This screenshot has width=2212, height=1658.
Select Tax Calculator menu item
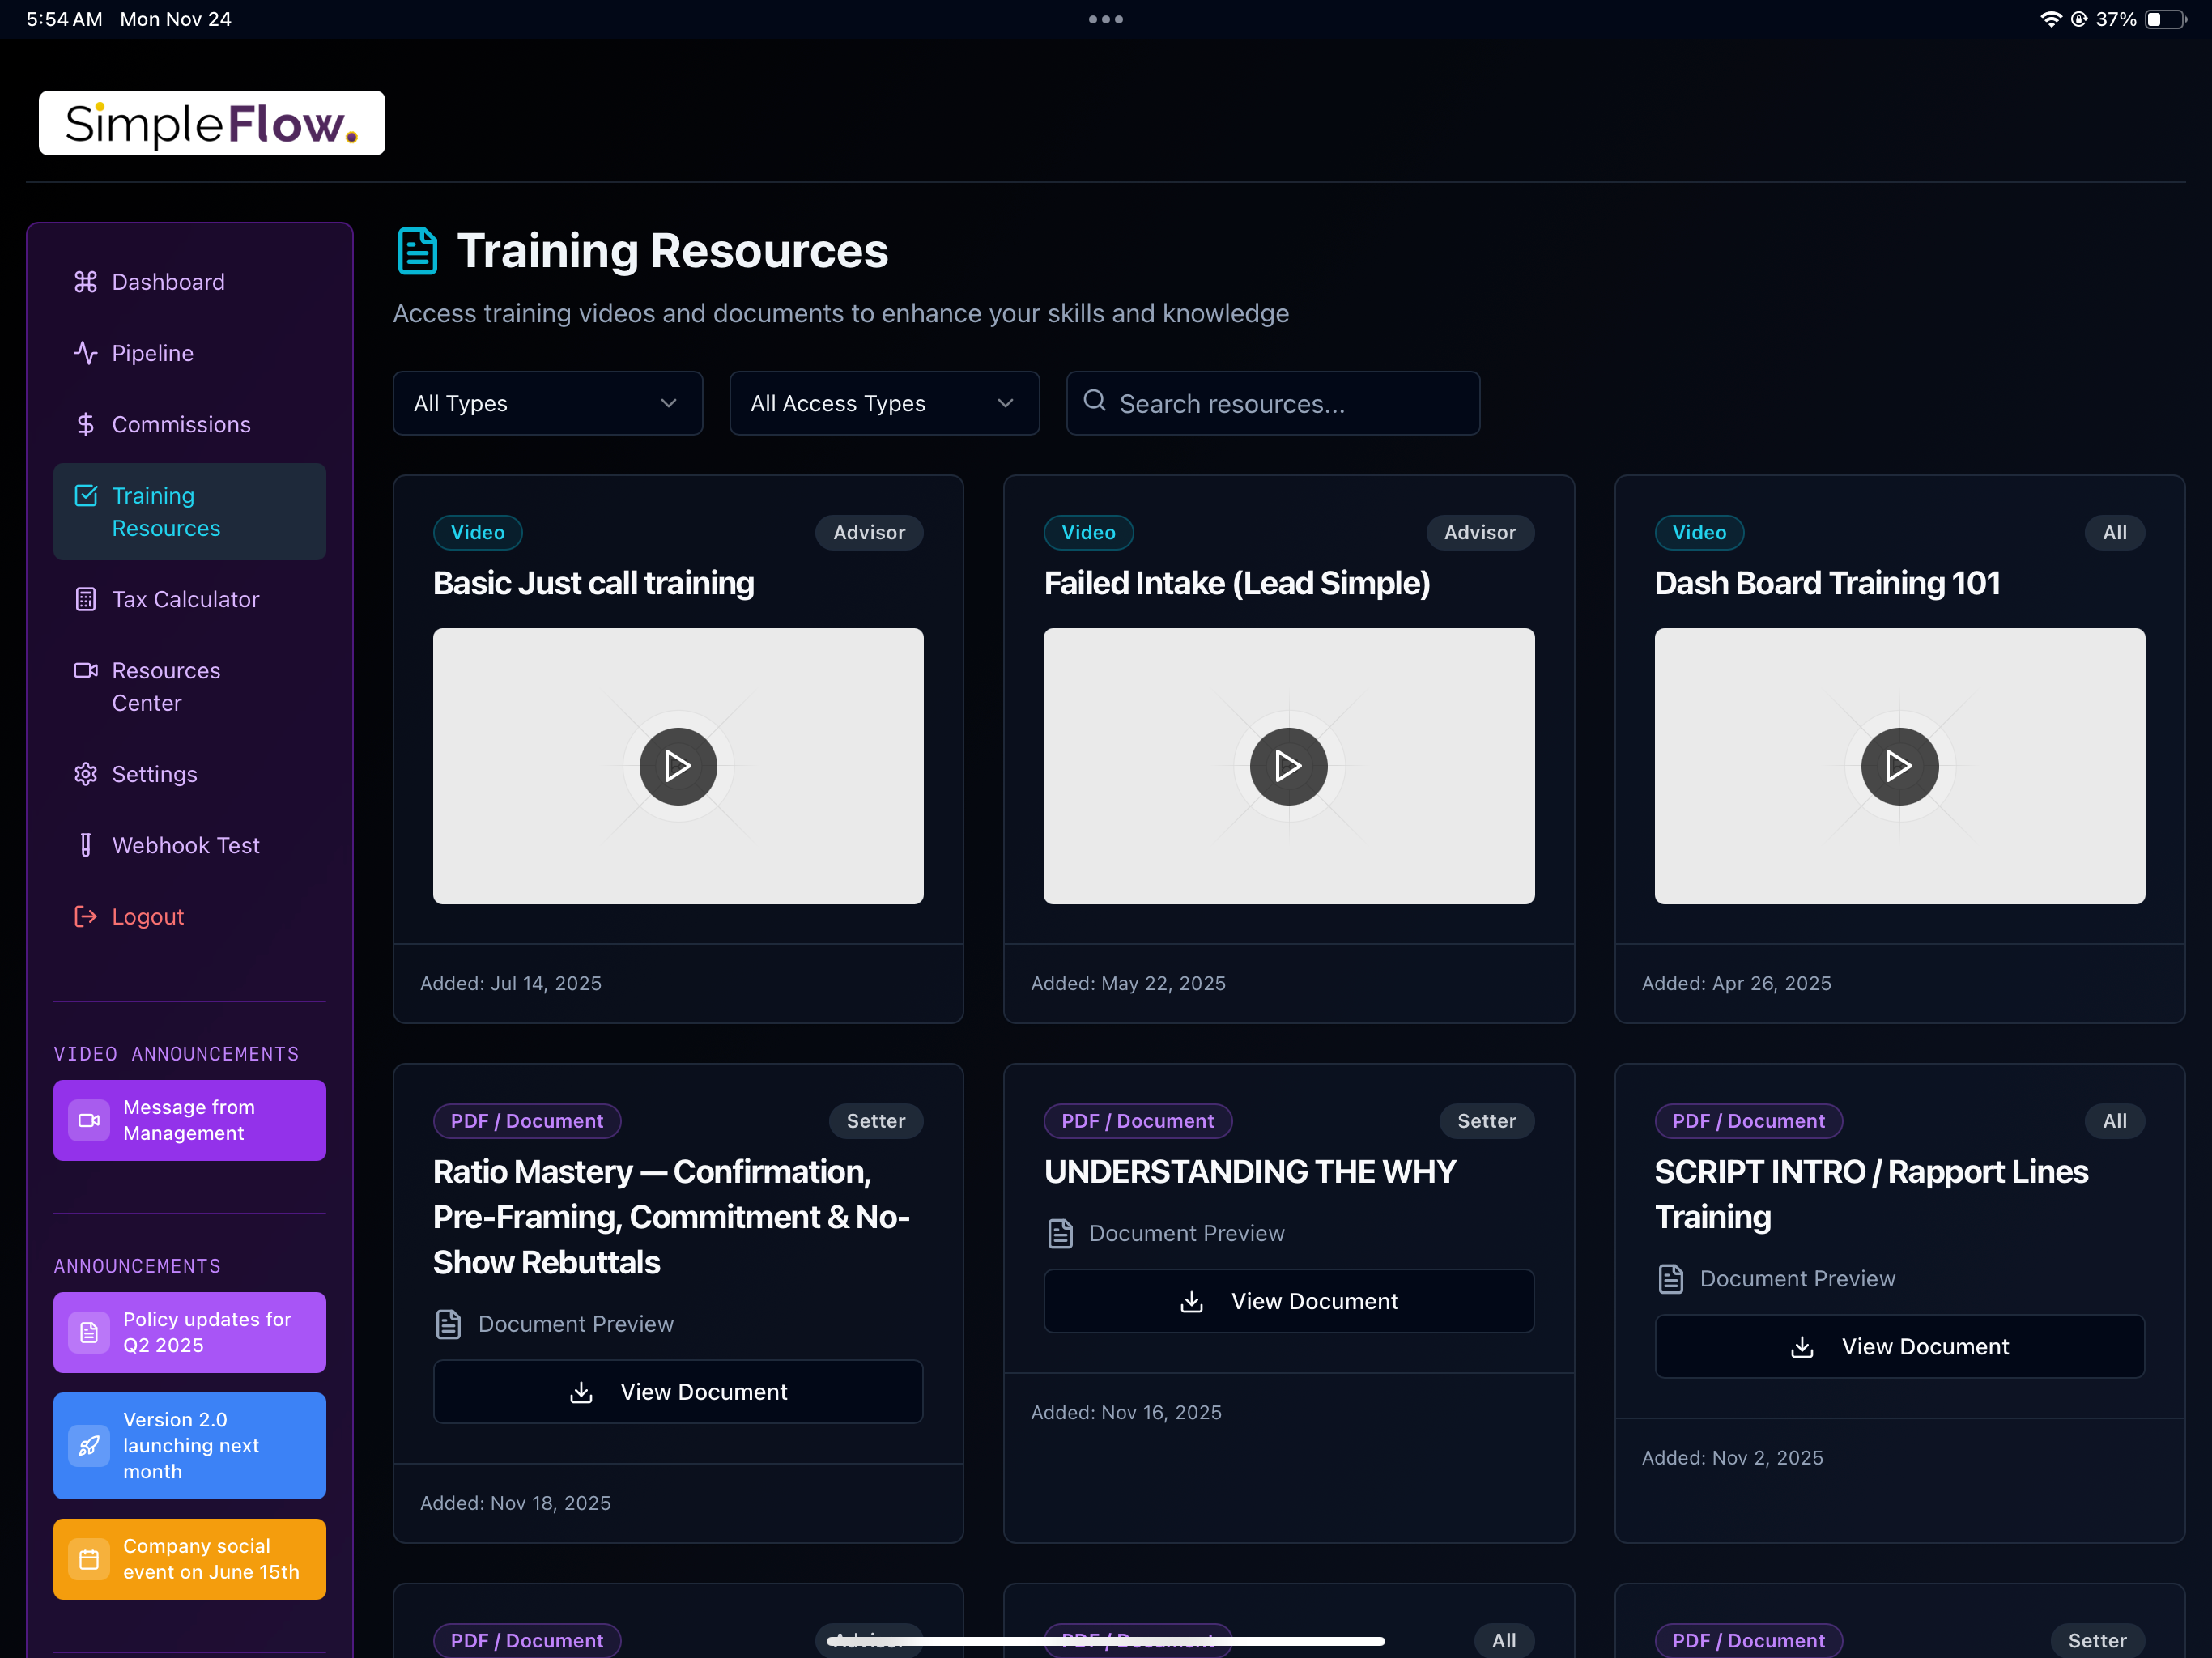190,599
